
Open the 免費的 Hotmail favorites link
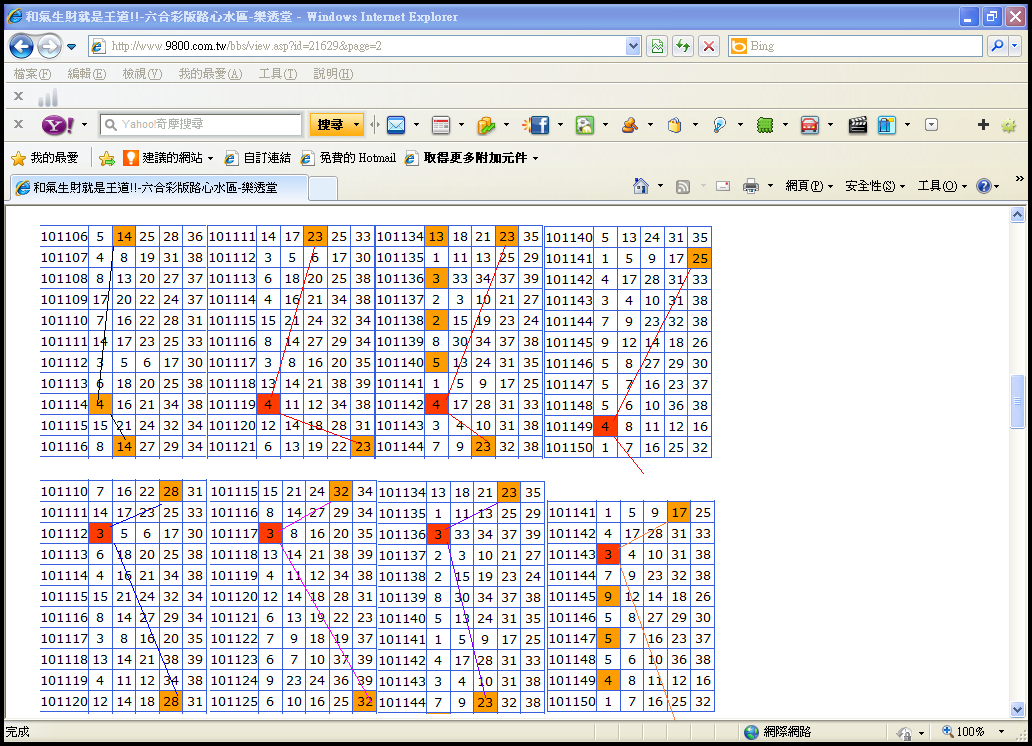[x=349, y=158]
